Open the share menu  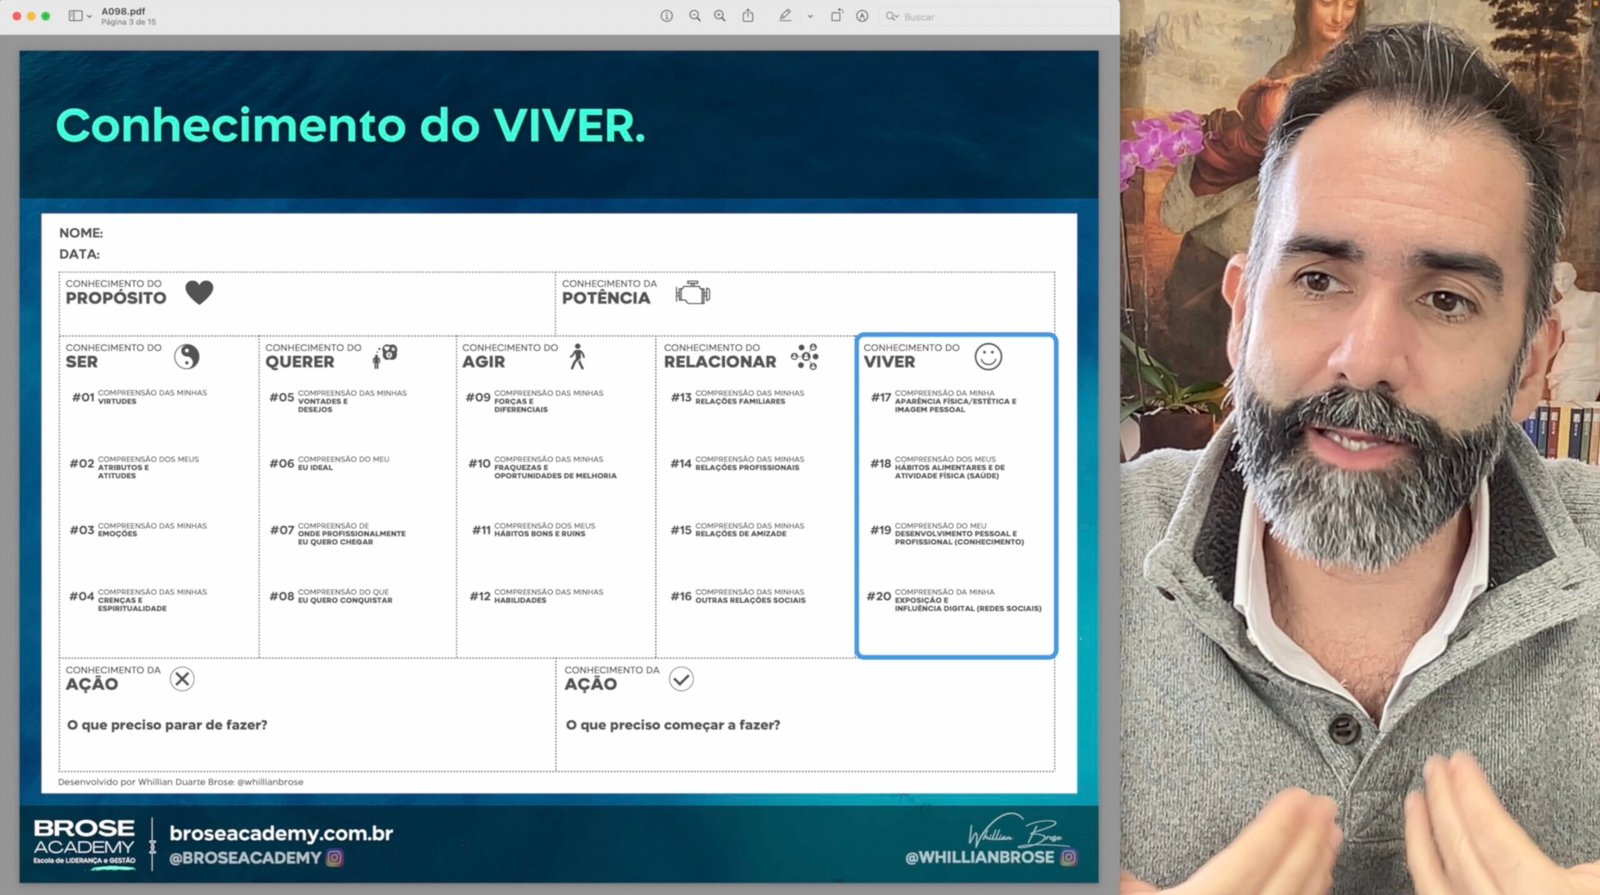pyautogui.click(x=748, y=16)
